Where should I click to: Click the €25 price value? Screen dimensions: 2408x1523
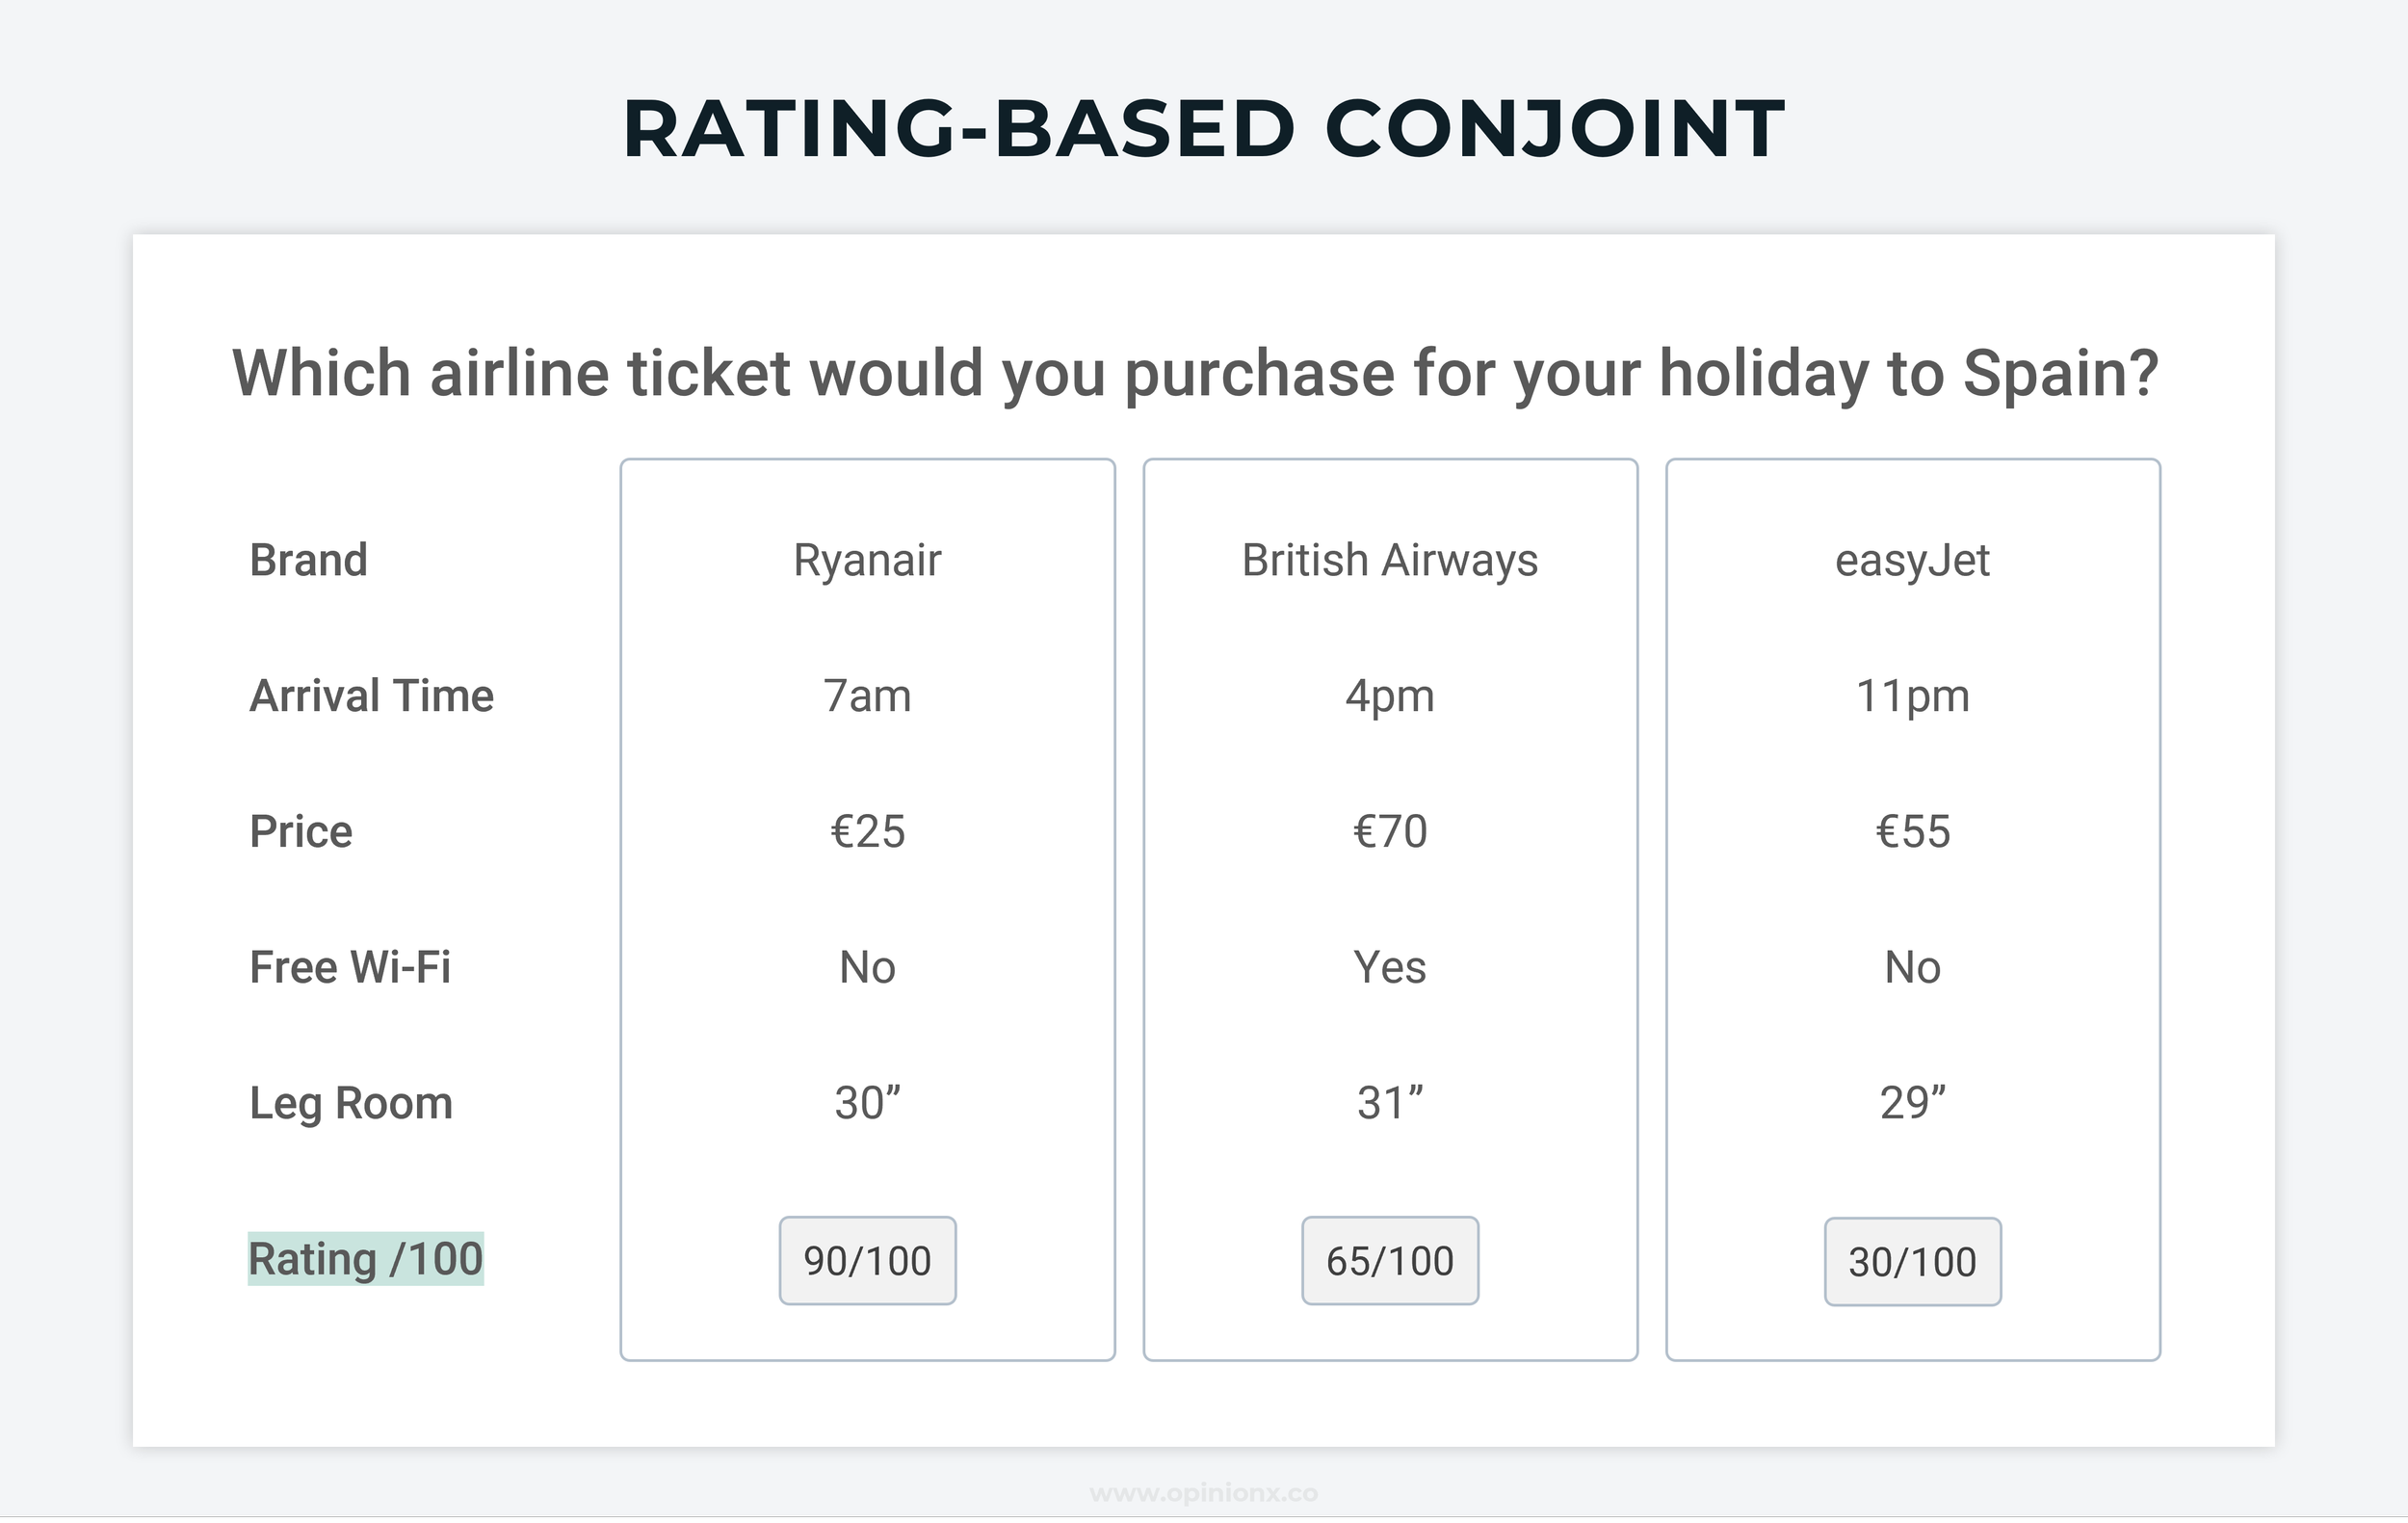click(867, 831)
